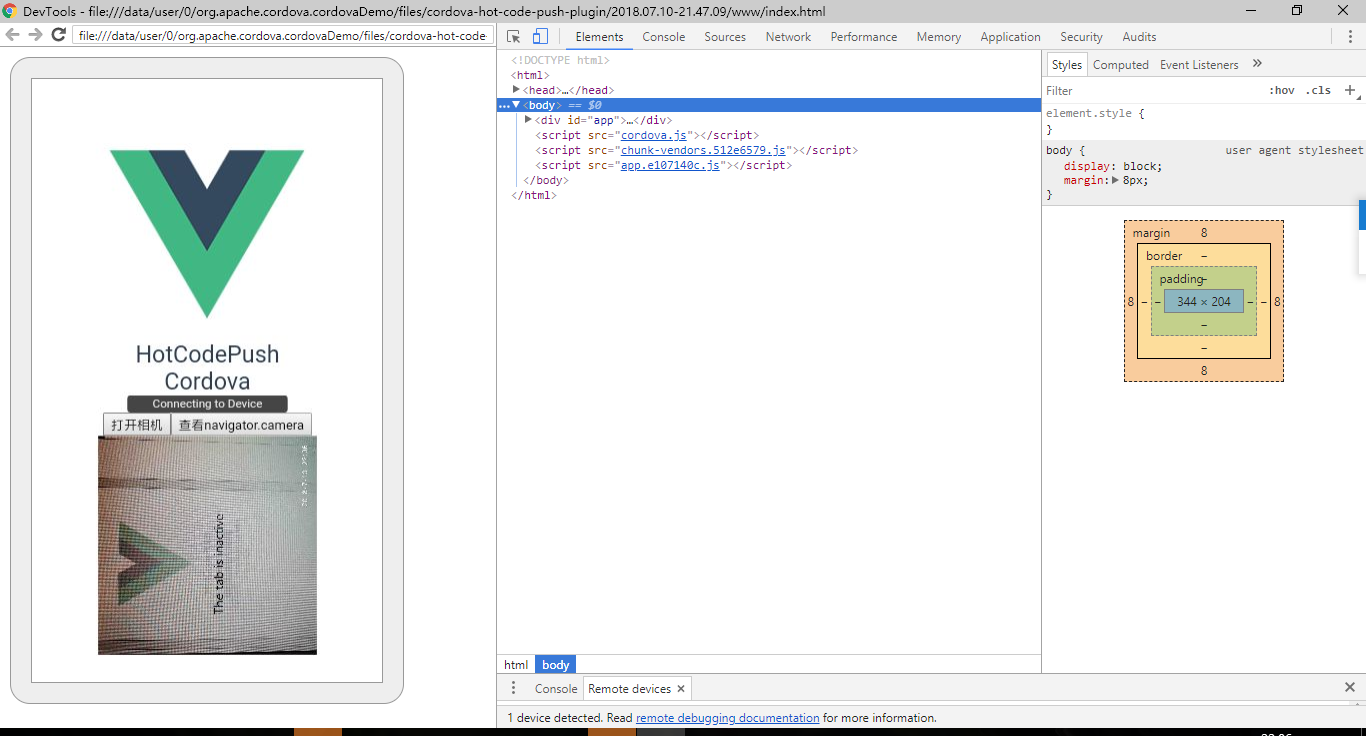Expand the div id="app" node
The height and width of the screenshot is (736, 1366).
[x=528, y=120]
